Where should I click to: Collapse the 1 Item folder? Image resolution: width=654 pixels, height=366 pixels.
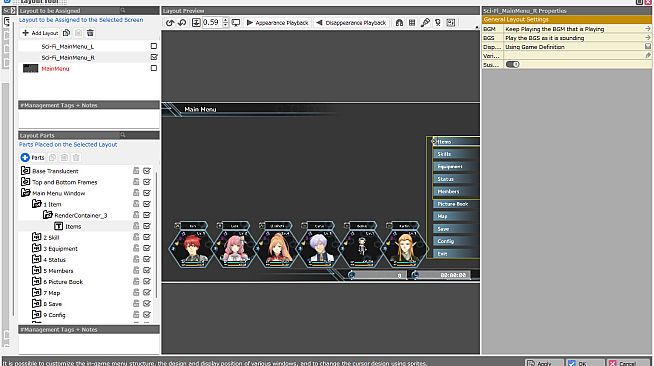tap(37, 204)
